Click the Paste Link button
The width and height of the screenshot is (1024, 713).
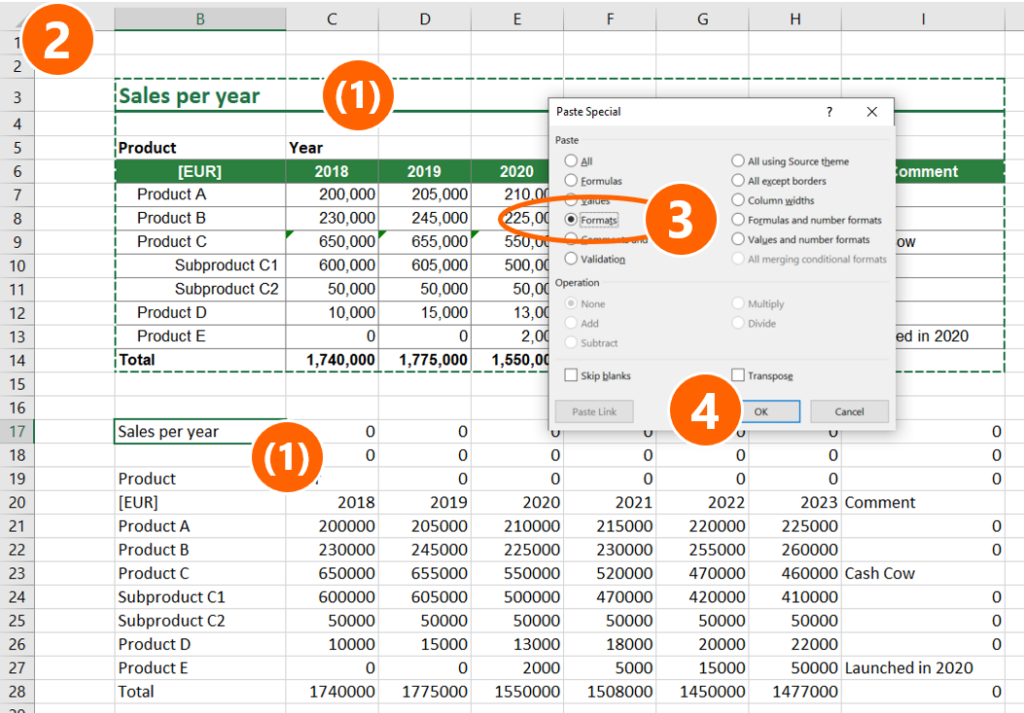(x=597, y=412)
